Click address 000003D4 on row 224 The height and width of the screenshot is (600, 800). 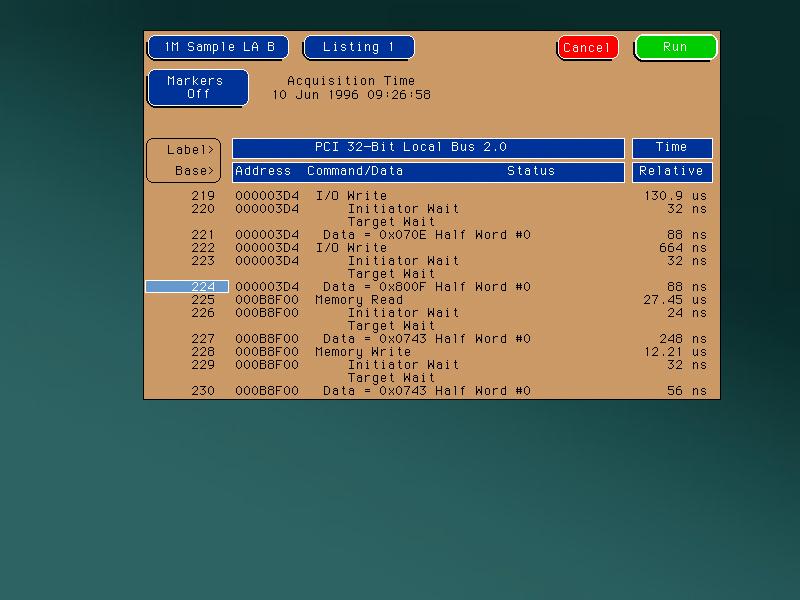click(267, 287)
